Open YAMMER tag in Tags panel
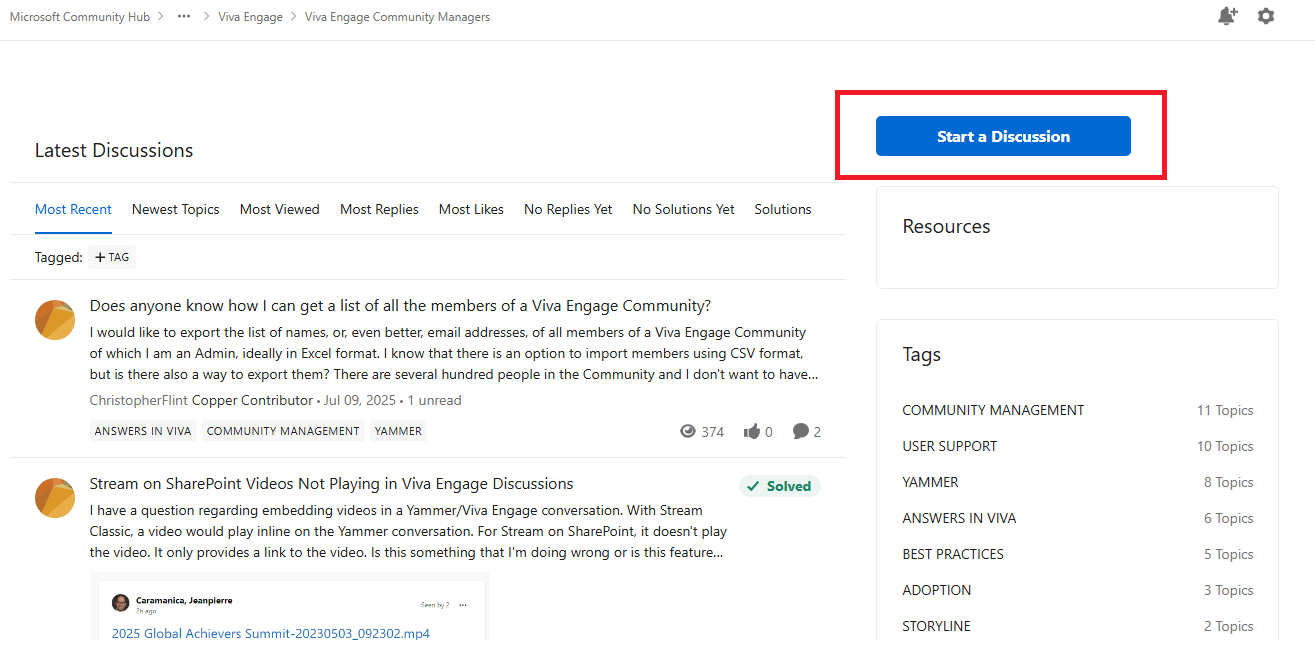Screen dimensions: 1315x648 (930, 482)
